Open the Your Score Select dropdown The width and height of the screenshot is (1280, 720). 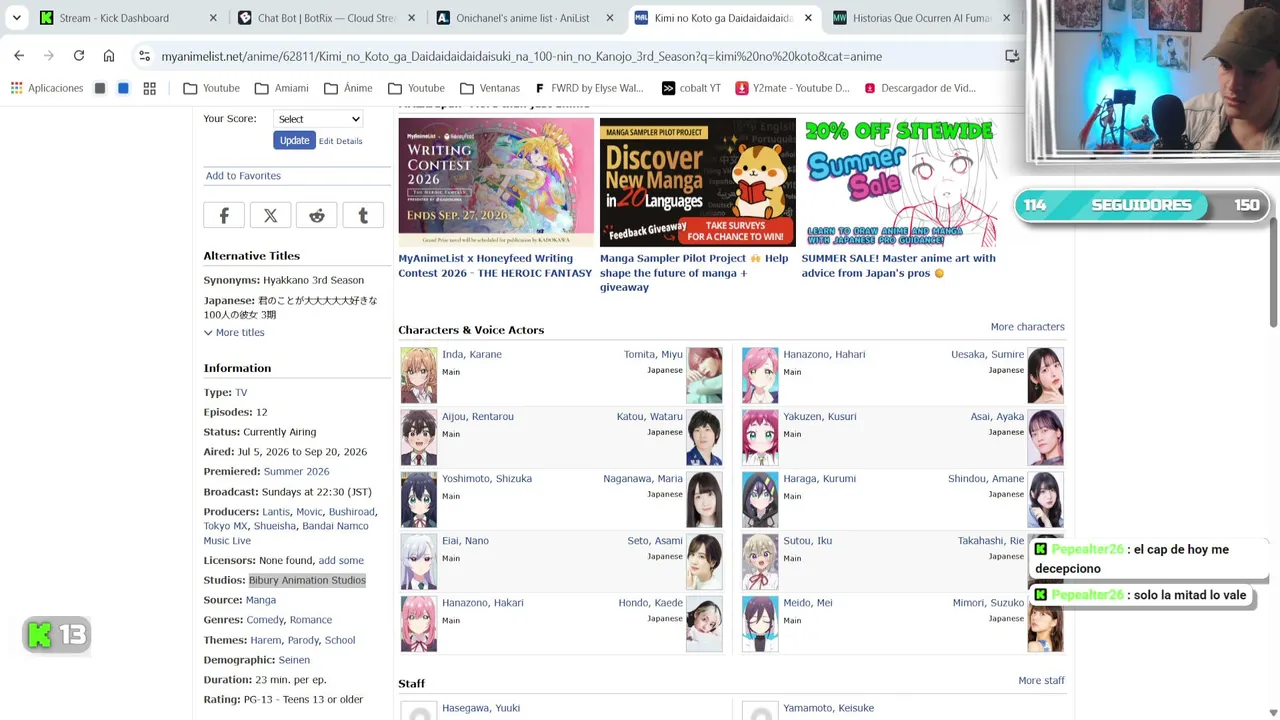(x=318, y=119)
